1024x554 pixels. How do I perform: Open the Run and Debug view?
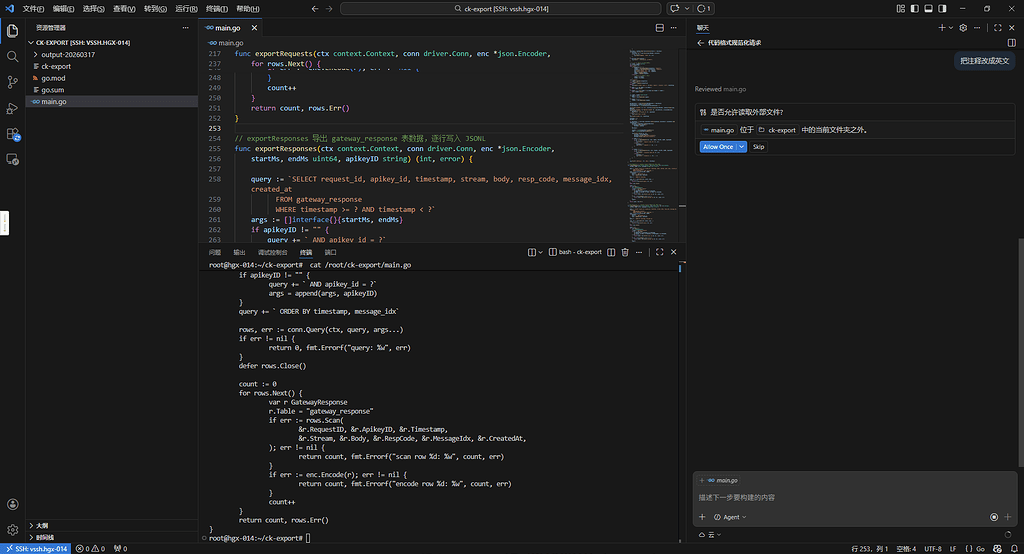(12, 108)
